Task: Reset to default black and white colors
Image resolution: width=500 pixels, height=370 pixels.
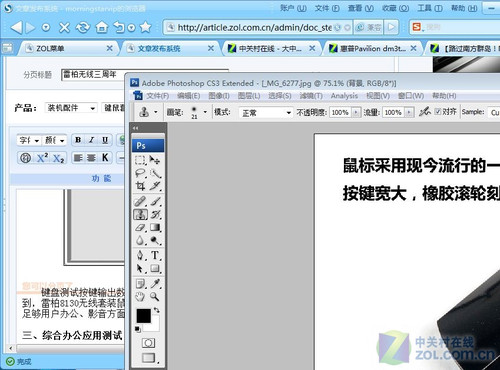Action: pyautogui.click(x=137, y=329)
